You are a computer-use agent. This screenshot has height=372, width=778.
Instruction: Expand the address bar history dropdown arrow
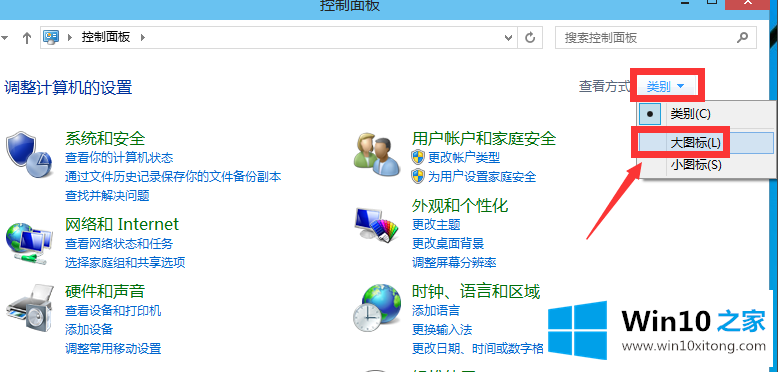(x=508, y=38)
